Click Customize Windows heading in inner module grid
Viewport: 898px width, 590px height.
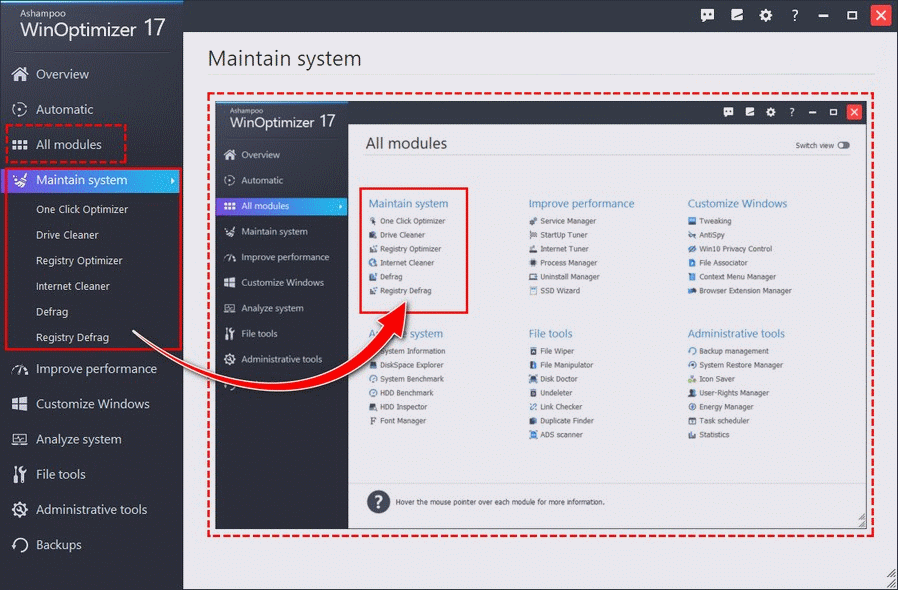(x=737, y=203)
